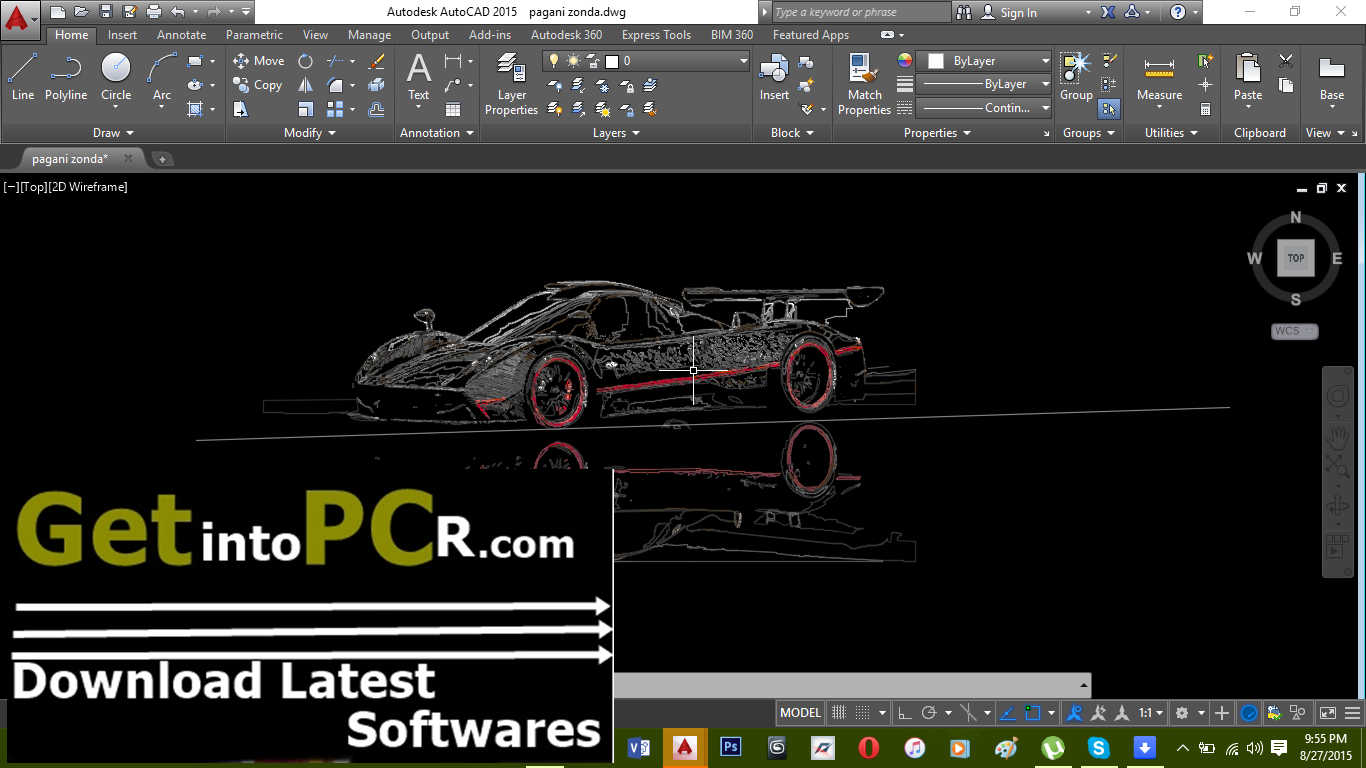Open the Manage ribbon tab
Image resolution: width=1366 pixels, height=768 pixels.
369,35
